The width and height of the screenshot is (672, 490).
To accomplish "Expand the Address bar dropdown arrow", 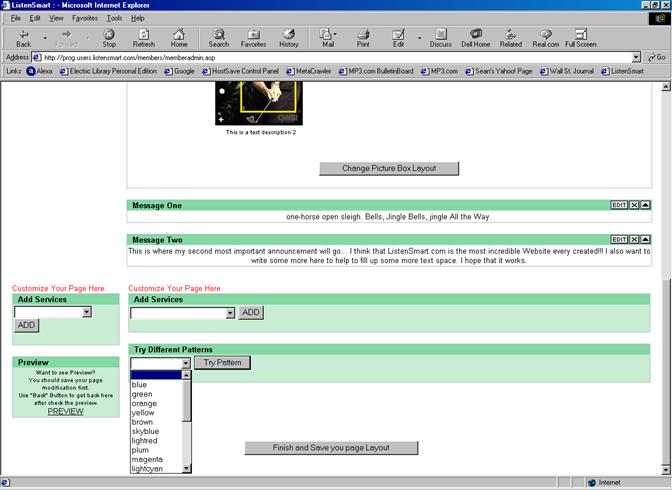I will click(x=636, y=57).
